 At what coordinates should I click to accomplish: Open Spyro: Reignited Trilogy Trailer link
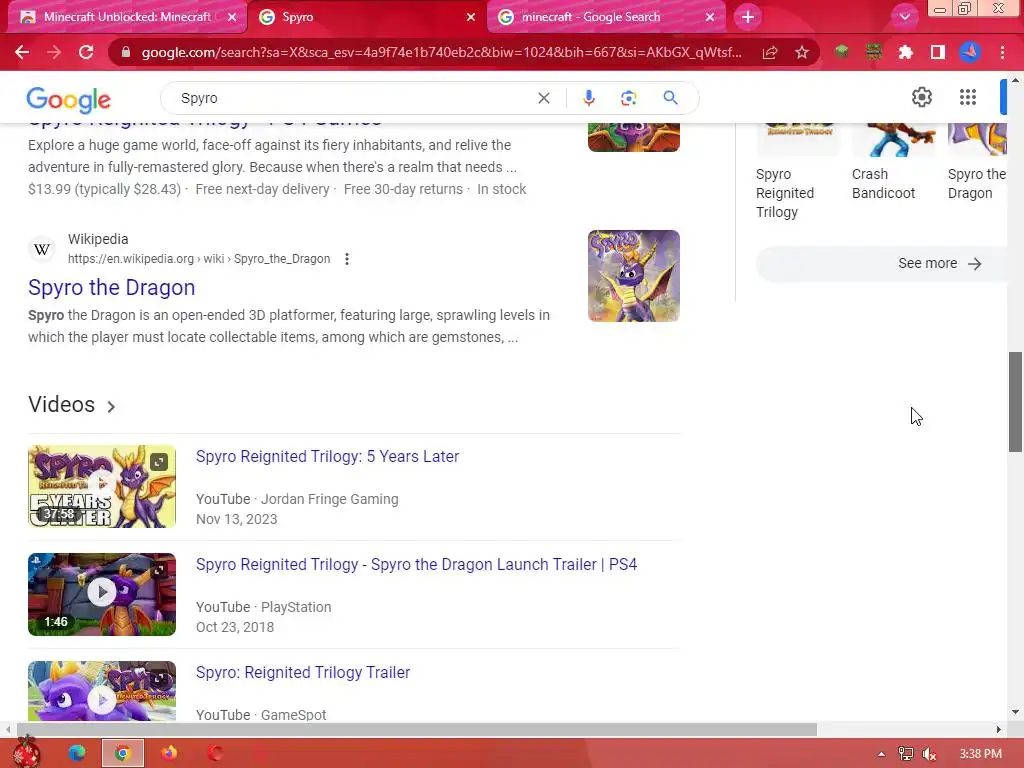point(303,673)
